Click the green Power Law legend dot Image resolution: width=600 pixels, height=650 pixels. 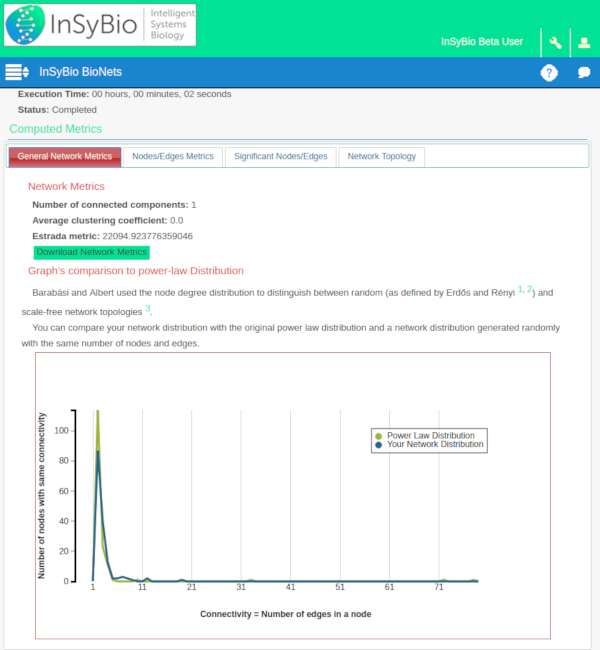378,436
